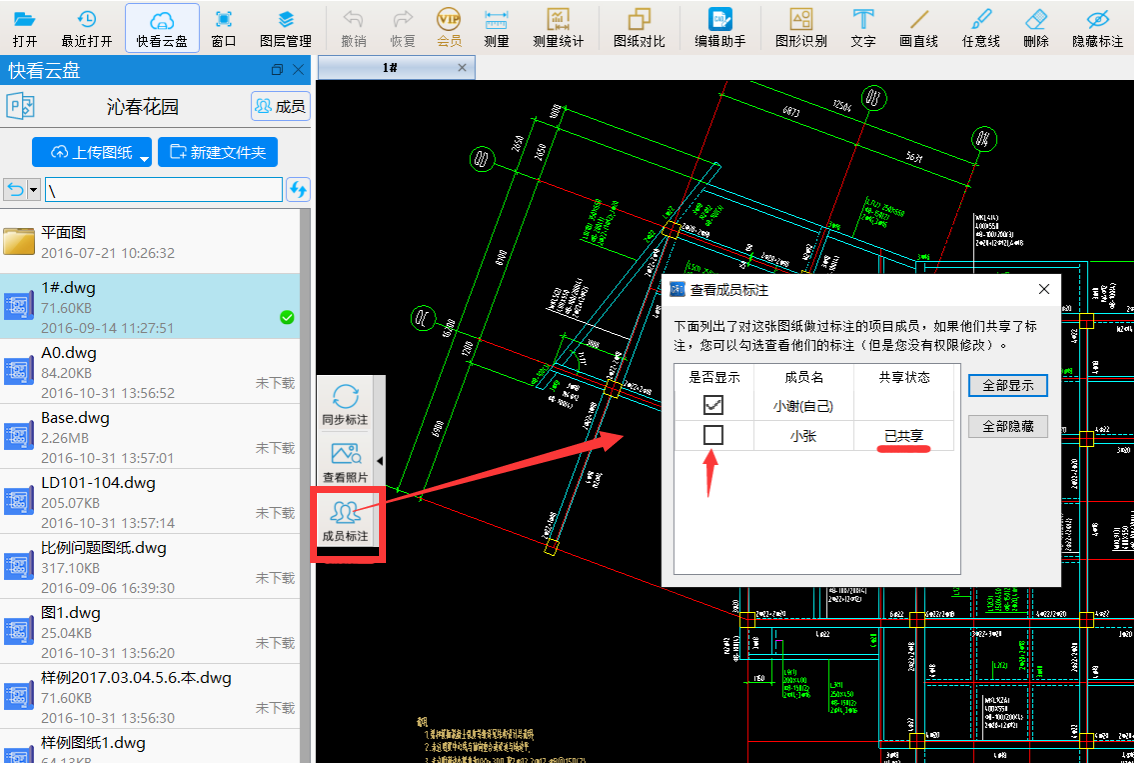Collapse the side tool panel arrow
Viewport: 1134px width, 763px height.
pyautogui.click(x=379, y=461)
